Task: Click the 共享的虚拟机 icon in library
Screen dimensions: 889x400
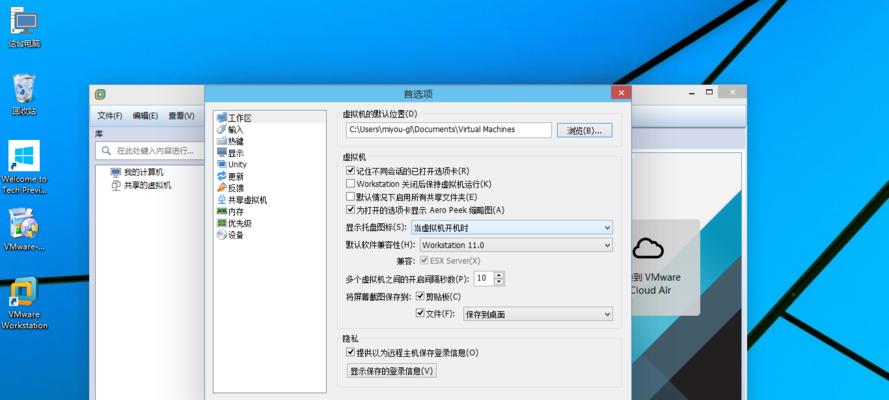Action: point(116,185)
